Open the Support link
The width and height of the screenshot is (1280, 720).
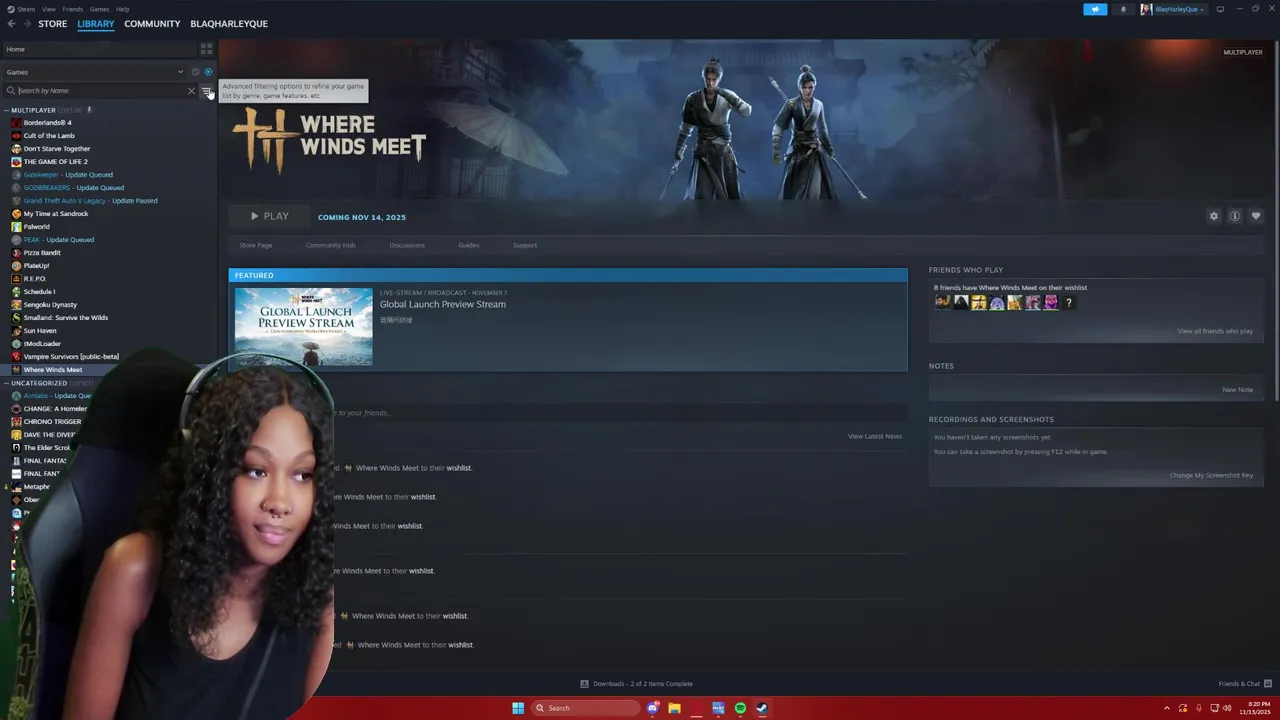525,245
